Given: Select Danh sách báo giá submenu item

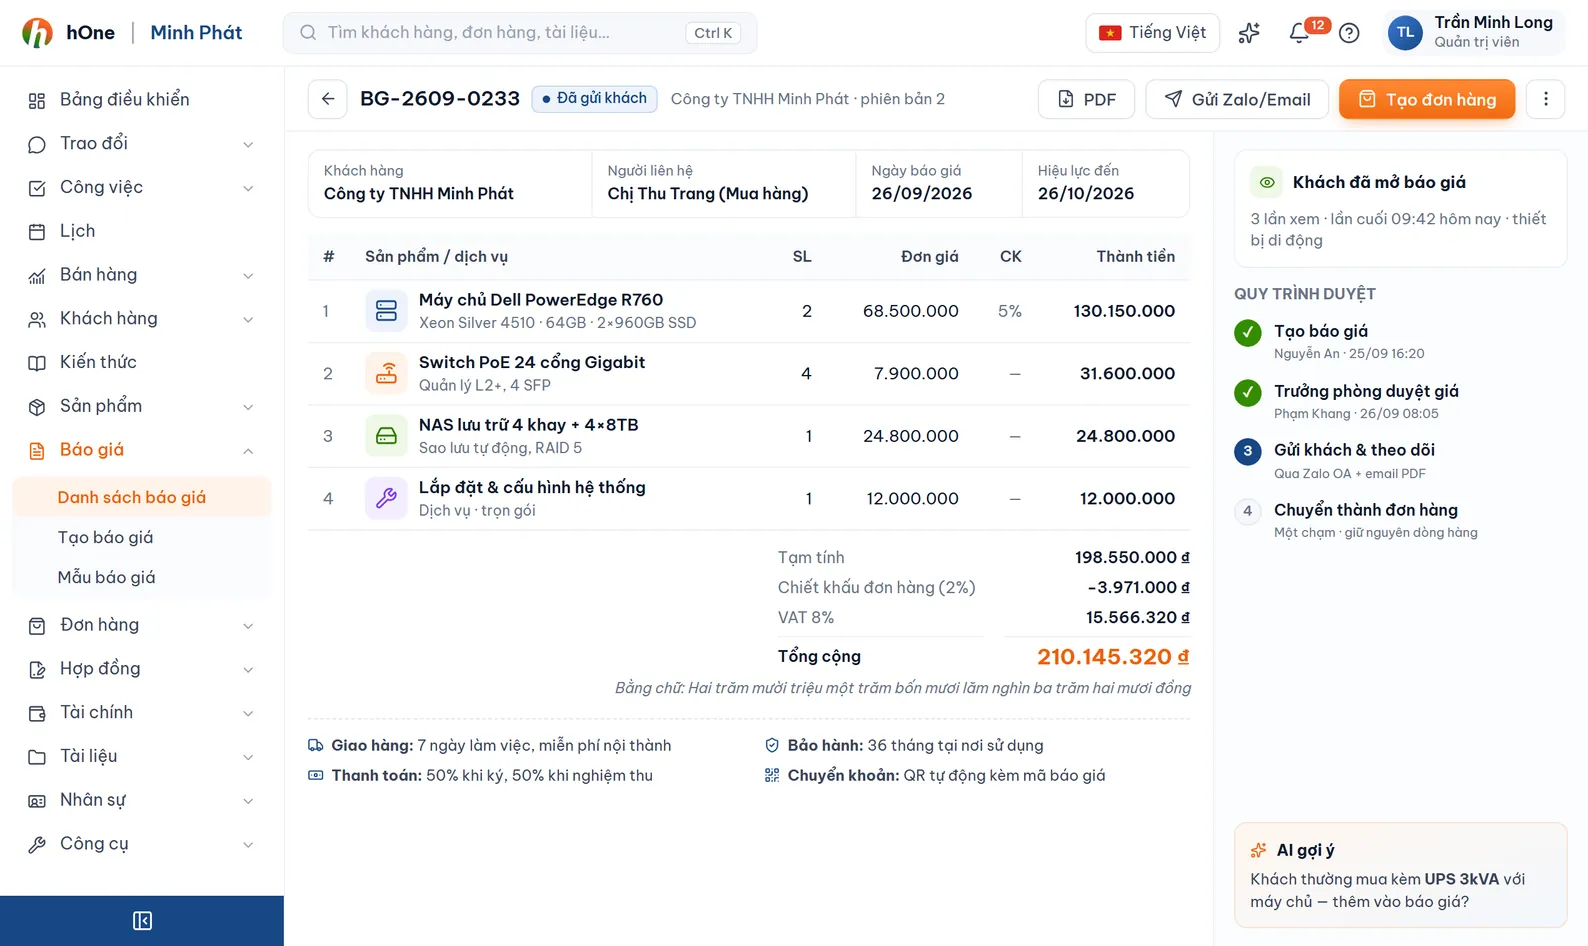Looking at the screenshot, I should [142, 497].
